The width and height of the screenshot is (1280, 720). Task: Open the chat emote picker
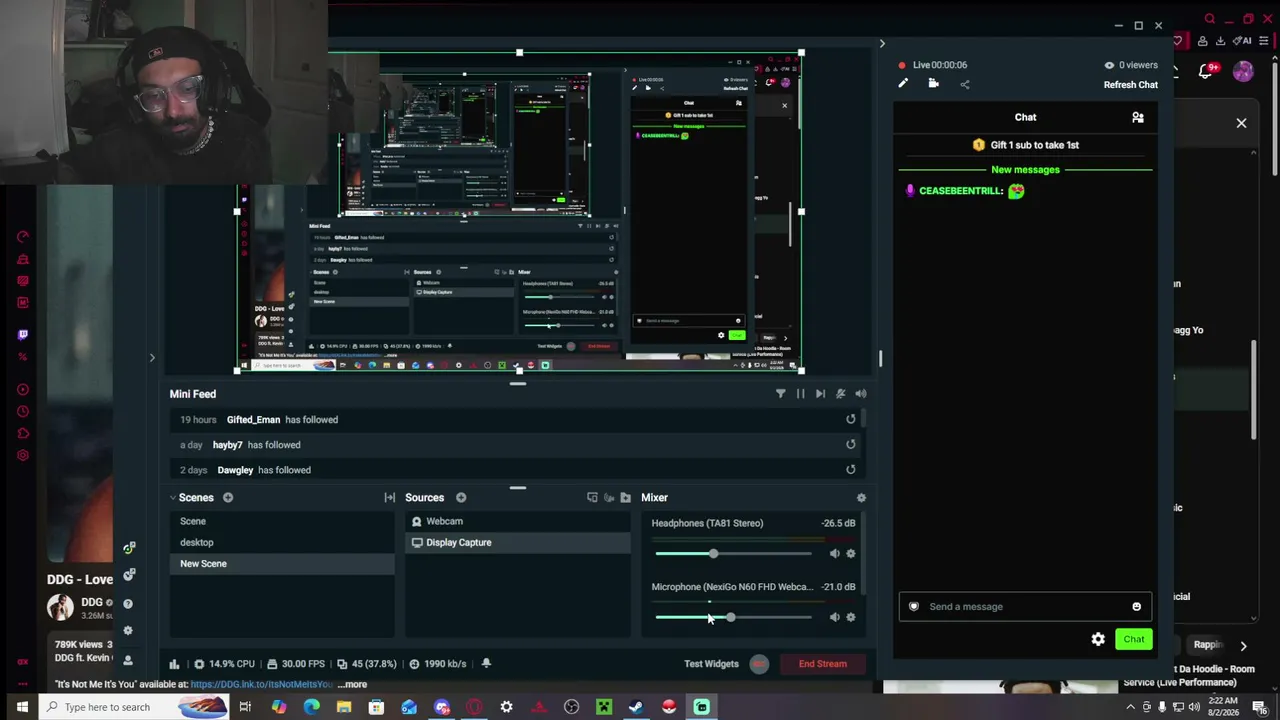click(1136, 606)
